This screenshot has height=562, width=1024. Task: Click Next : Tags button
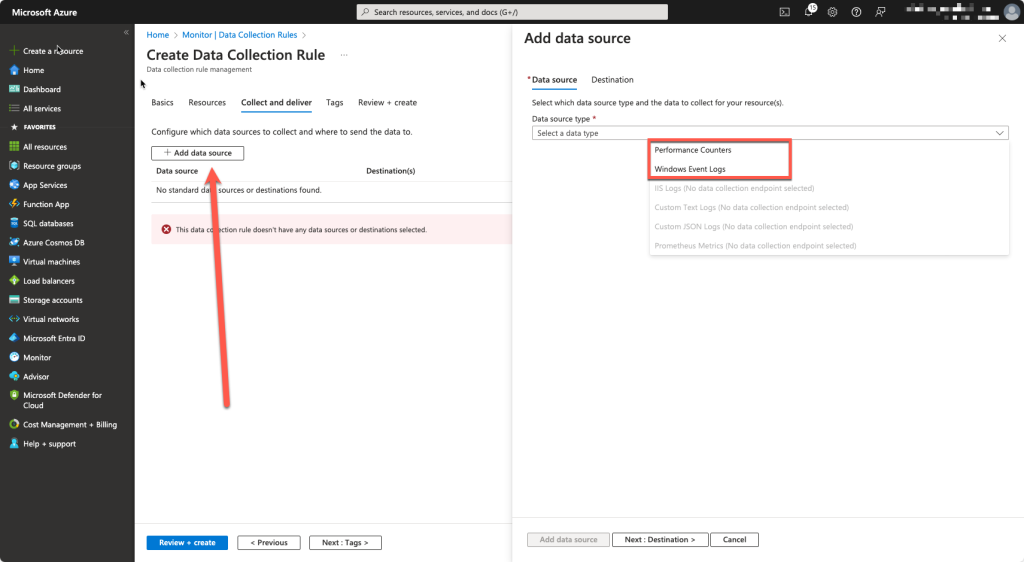(x=345, y=542)
